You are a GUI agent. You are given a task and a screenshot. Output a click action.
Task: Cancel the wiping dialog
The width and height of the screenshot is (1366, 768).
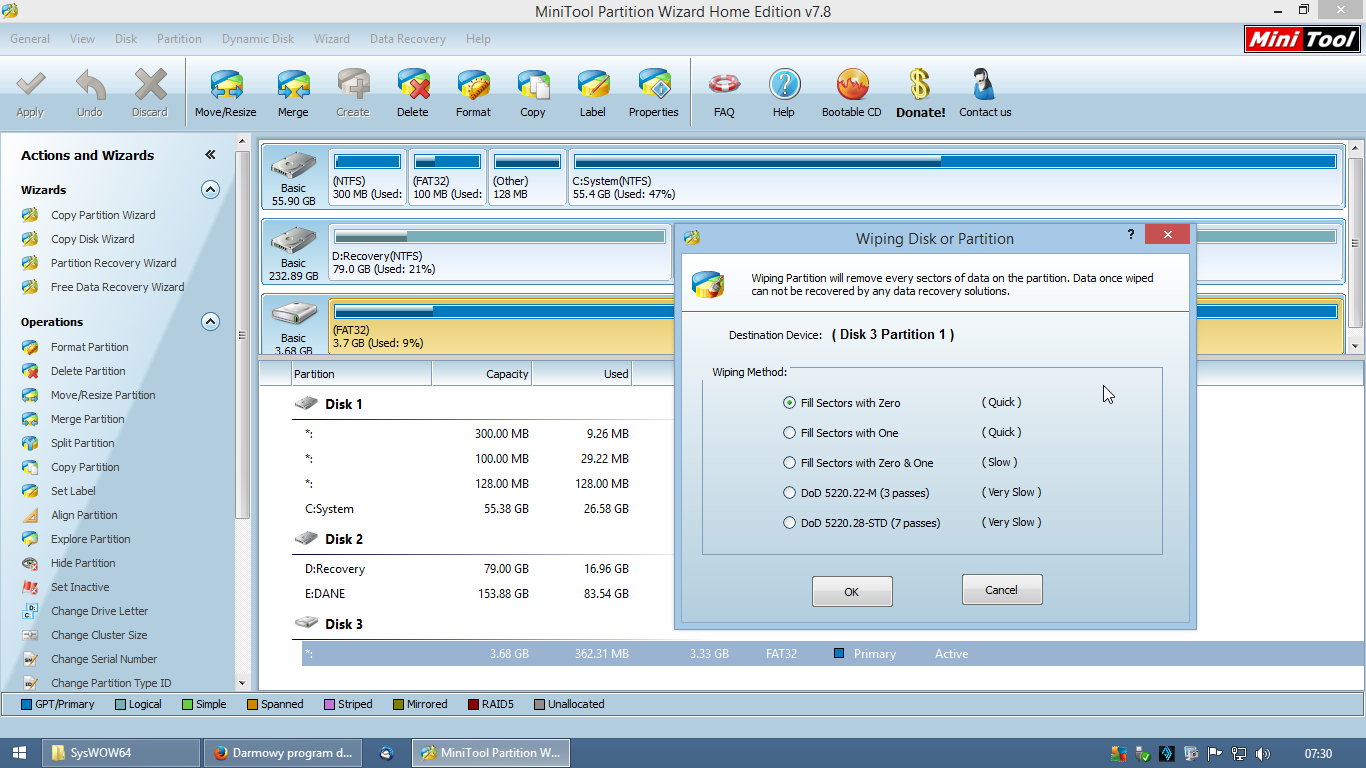click(x=1002, y=589)
